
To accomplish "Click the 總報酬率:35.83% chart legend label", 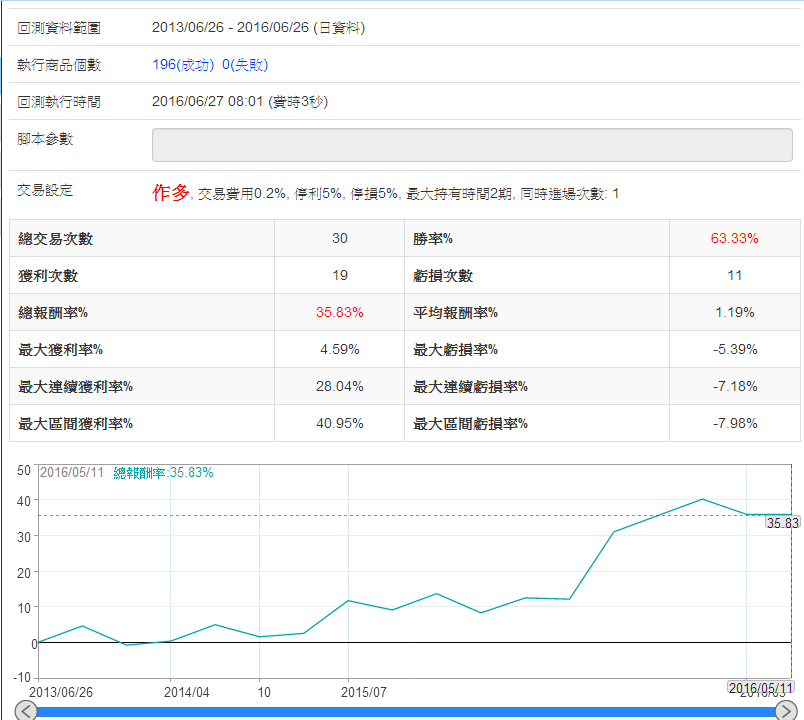I will 163,473.
